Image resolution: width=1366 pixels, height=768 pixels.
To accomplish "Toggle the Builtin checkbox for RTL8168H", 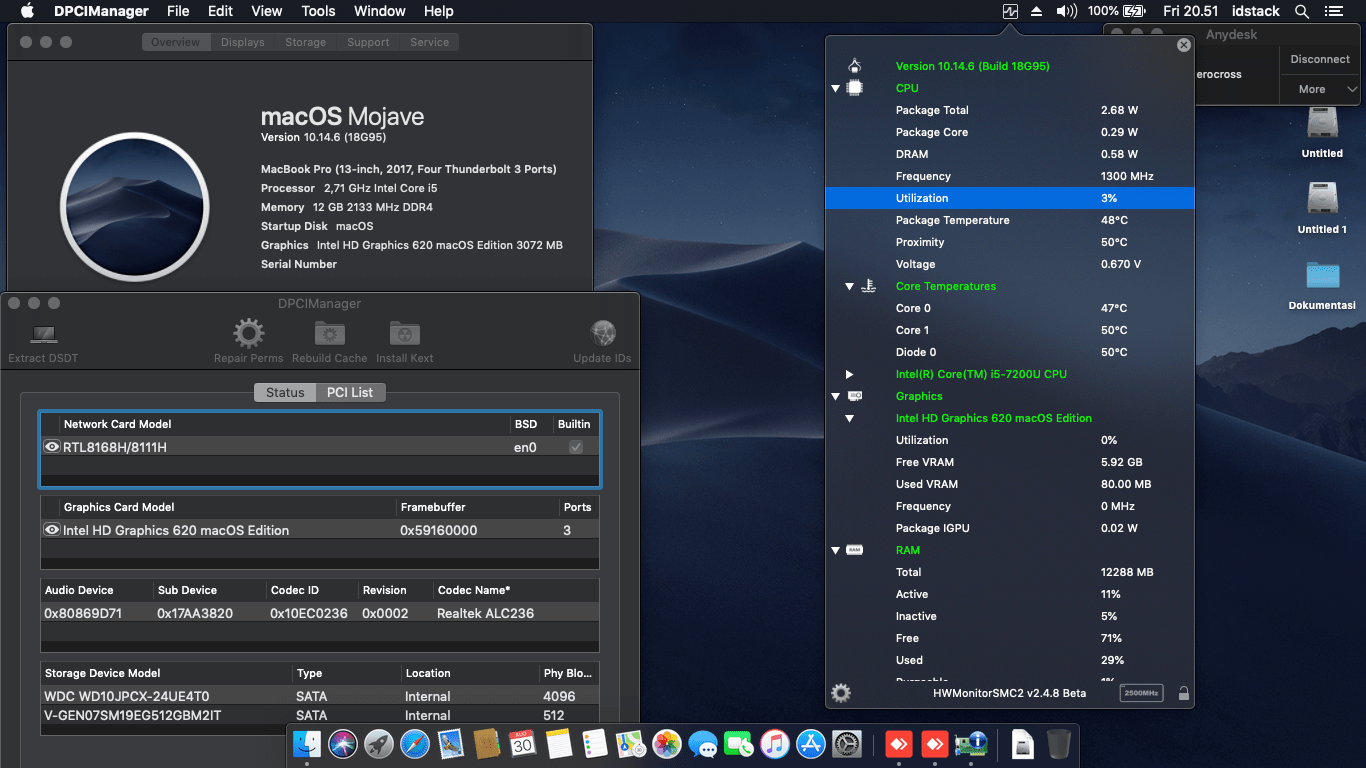I will click(x=576, y=447).
